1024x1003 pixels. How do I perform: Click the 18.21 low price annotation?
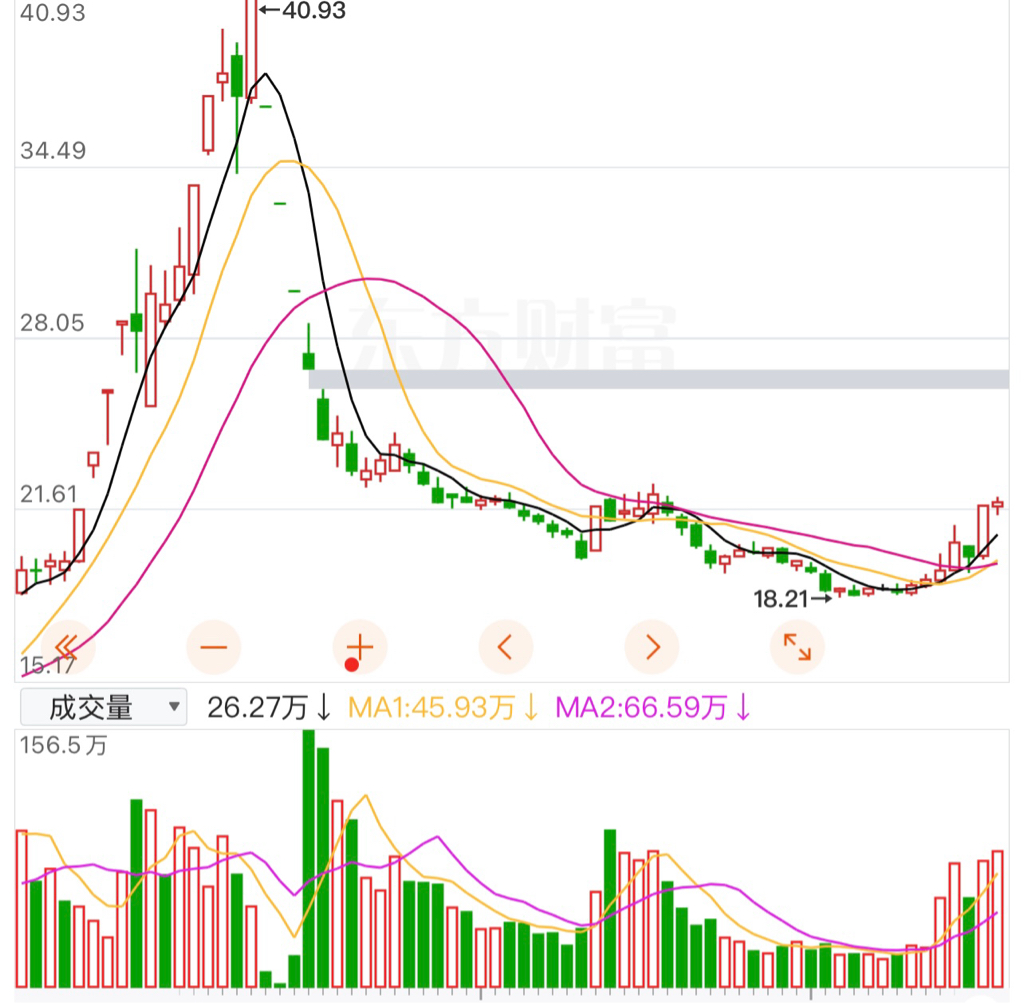pos(792,598)
